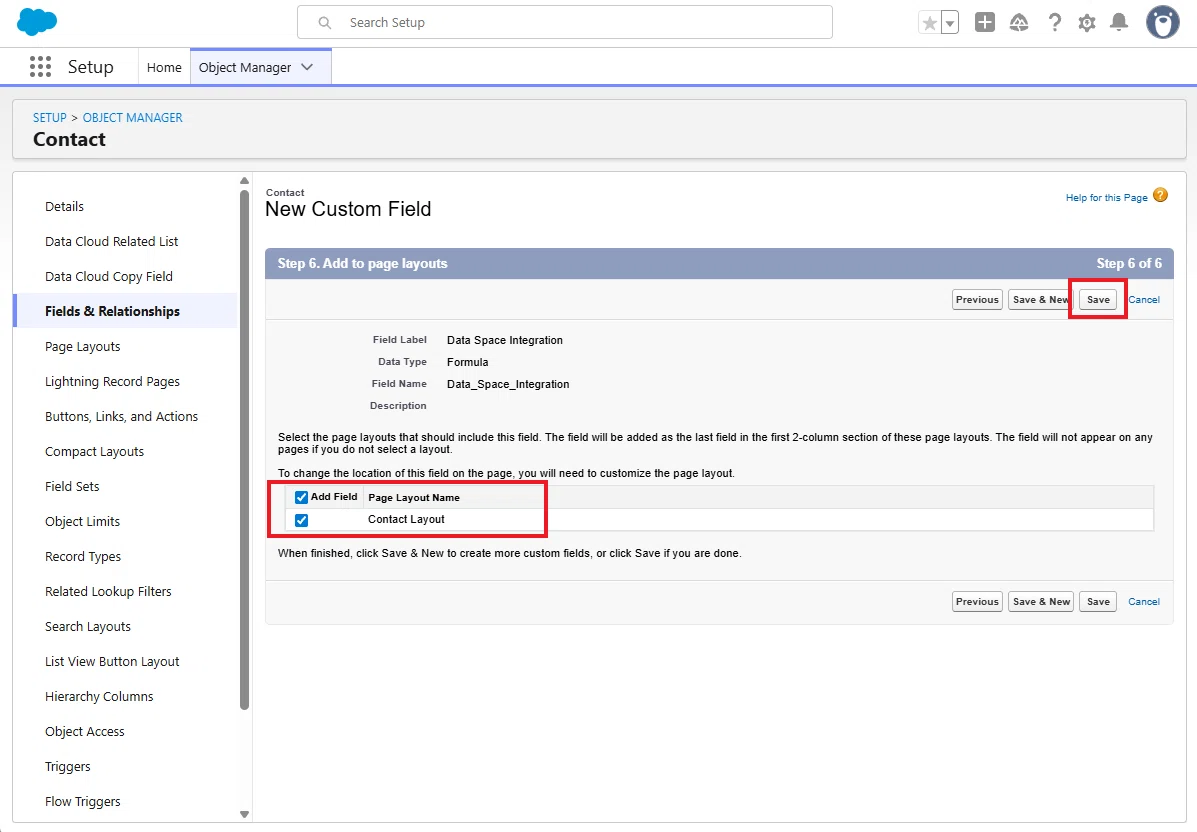Click the bottom Cancel link
The width and height of the screenshot is (1197, 832).
pos(1144,601)
